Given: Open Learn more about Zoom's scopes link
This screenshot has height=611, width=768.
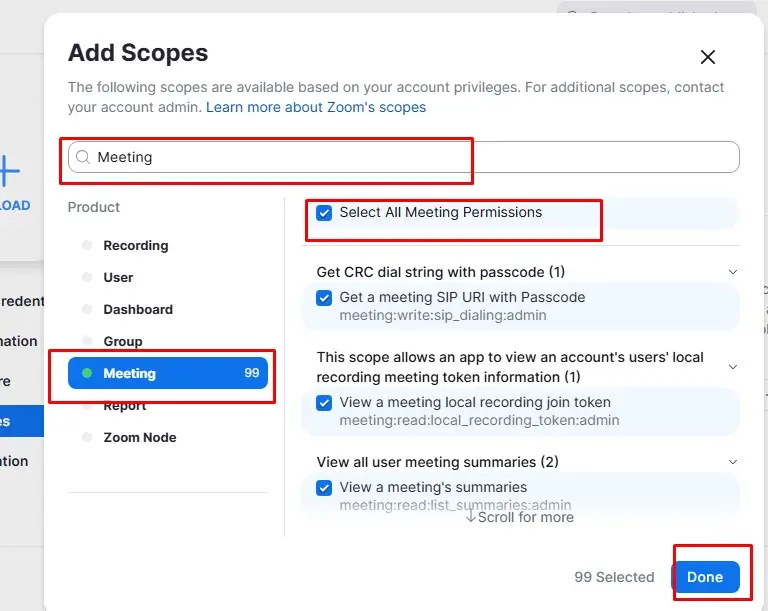Looking at the screenshot, I should tap(316, 107).
